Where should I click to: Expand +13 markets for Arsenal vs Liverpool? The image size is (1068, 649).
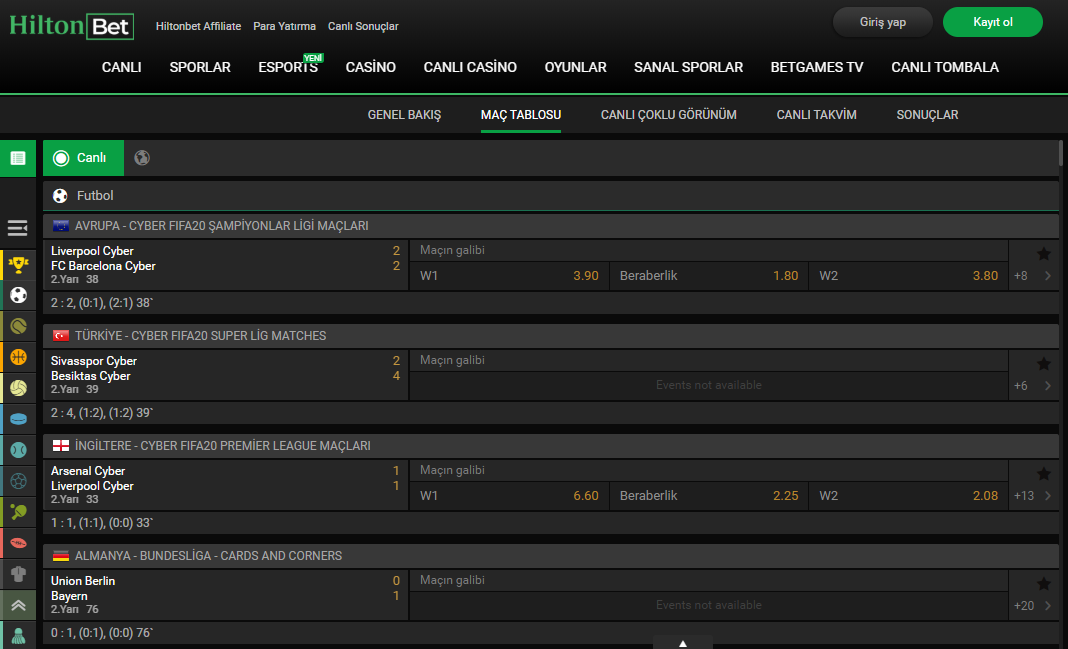[x=1033, y=496]
